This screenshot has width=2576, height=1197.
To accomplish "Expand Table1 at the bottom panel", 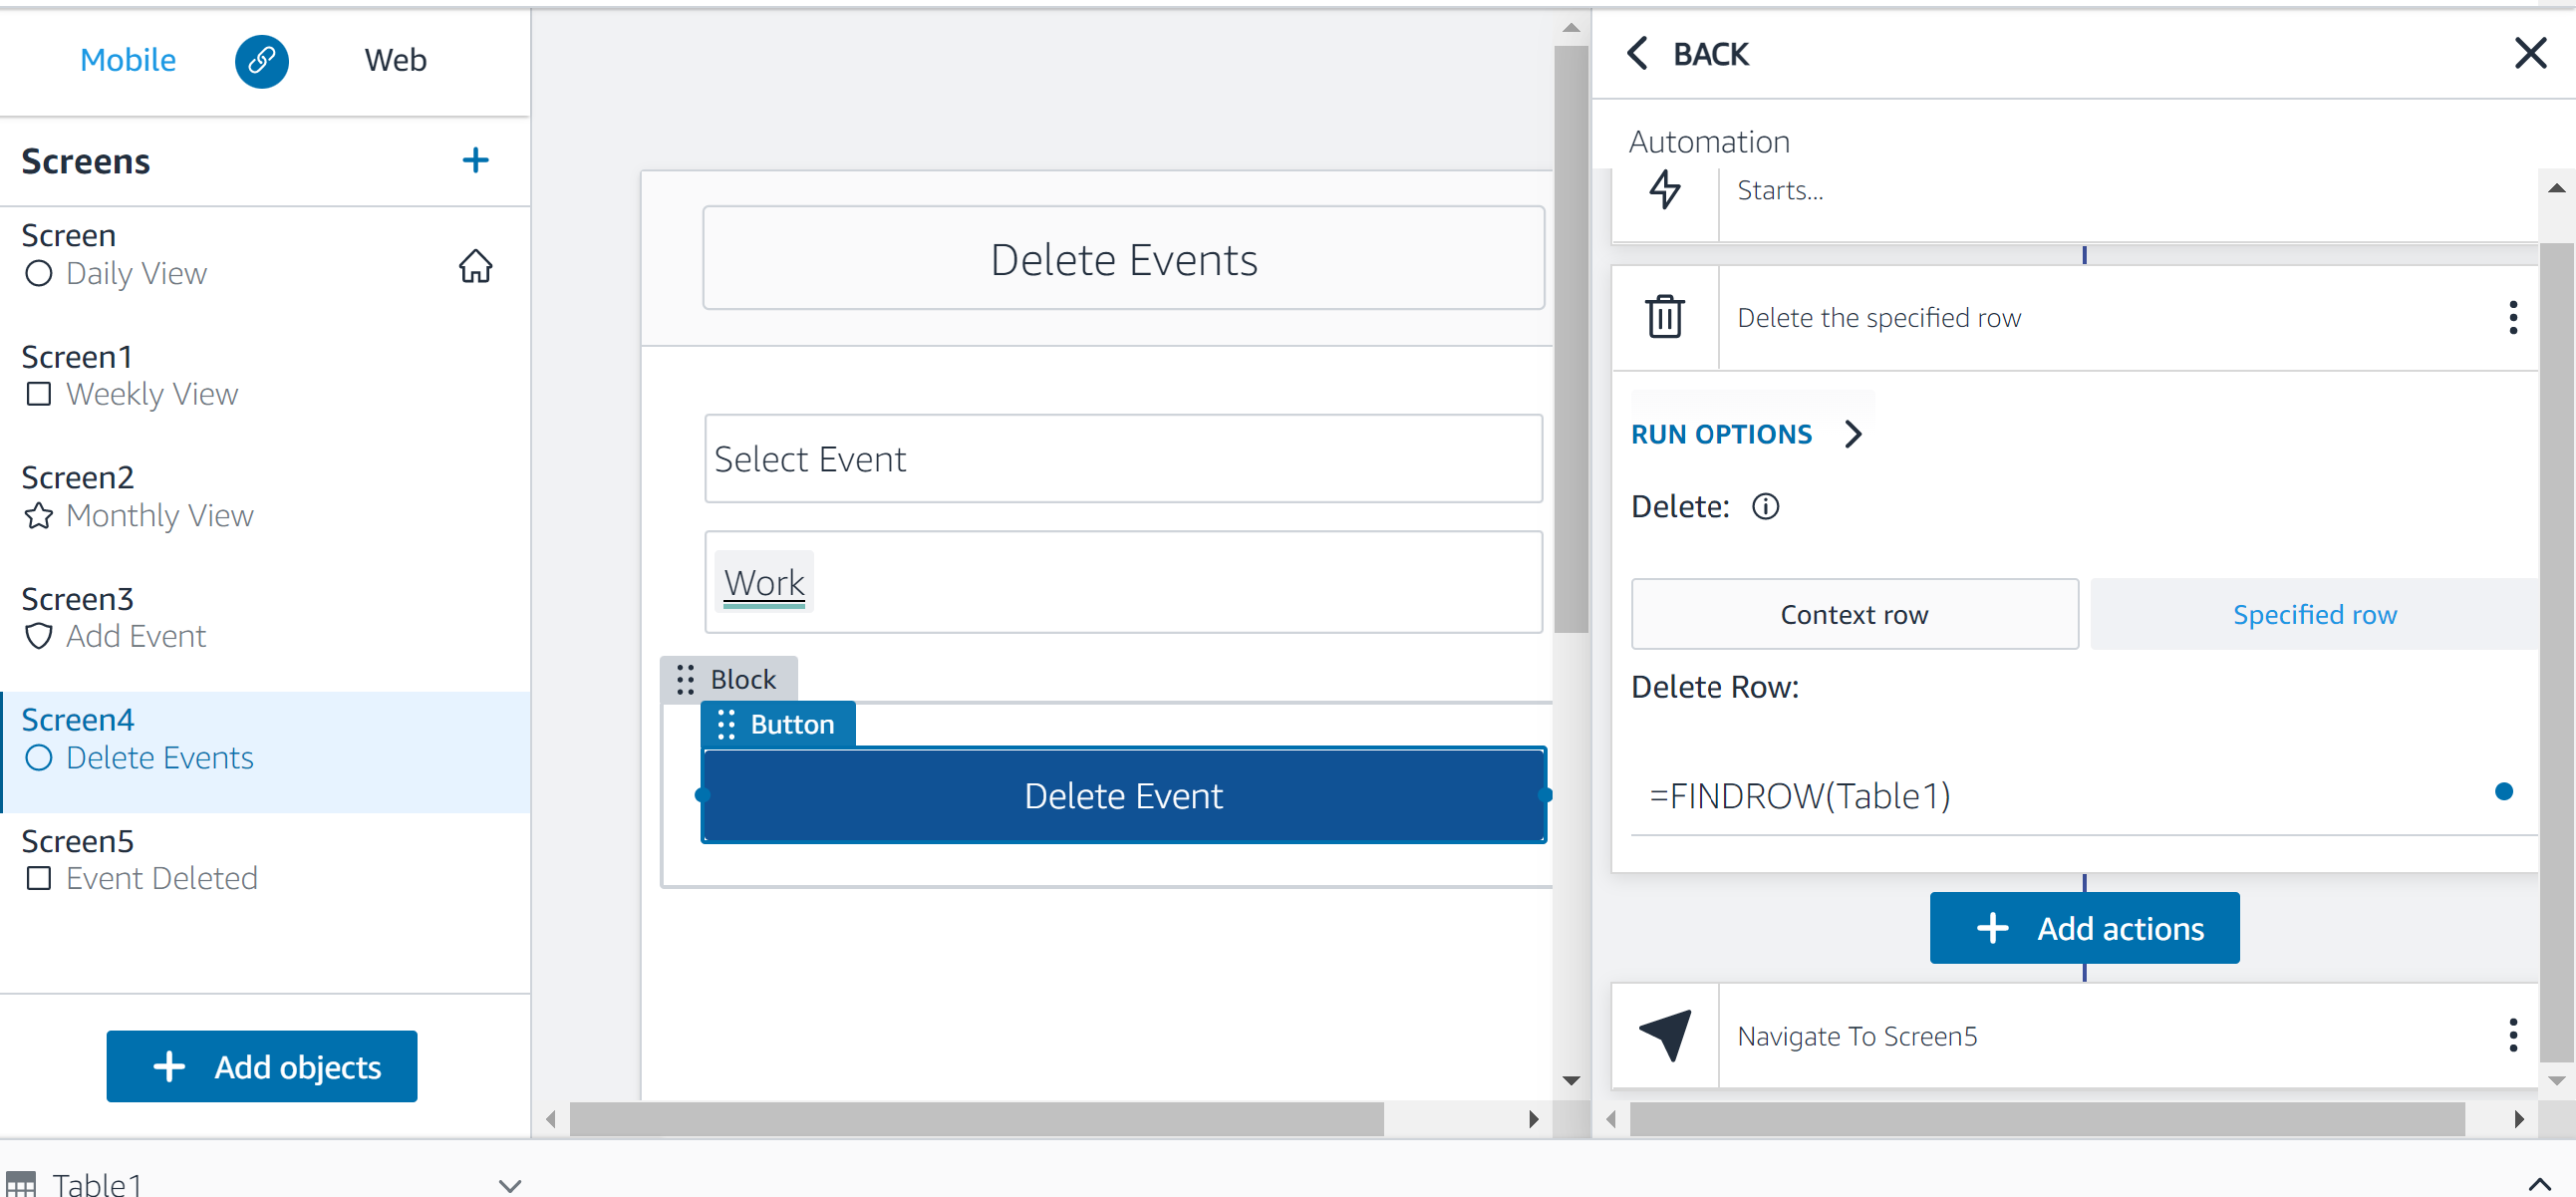I will coord(509,1181).
